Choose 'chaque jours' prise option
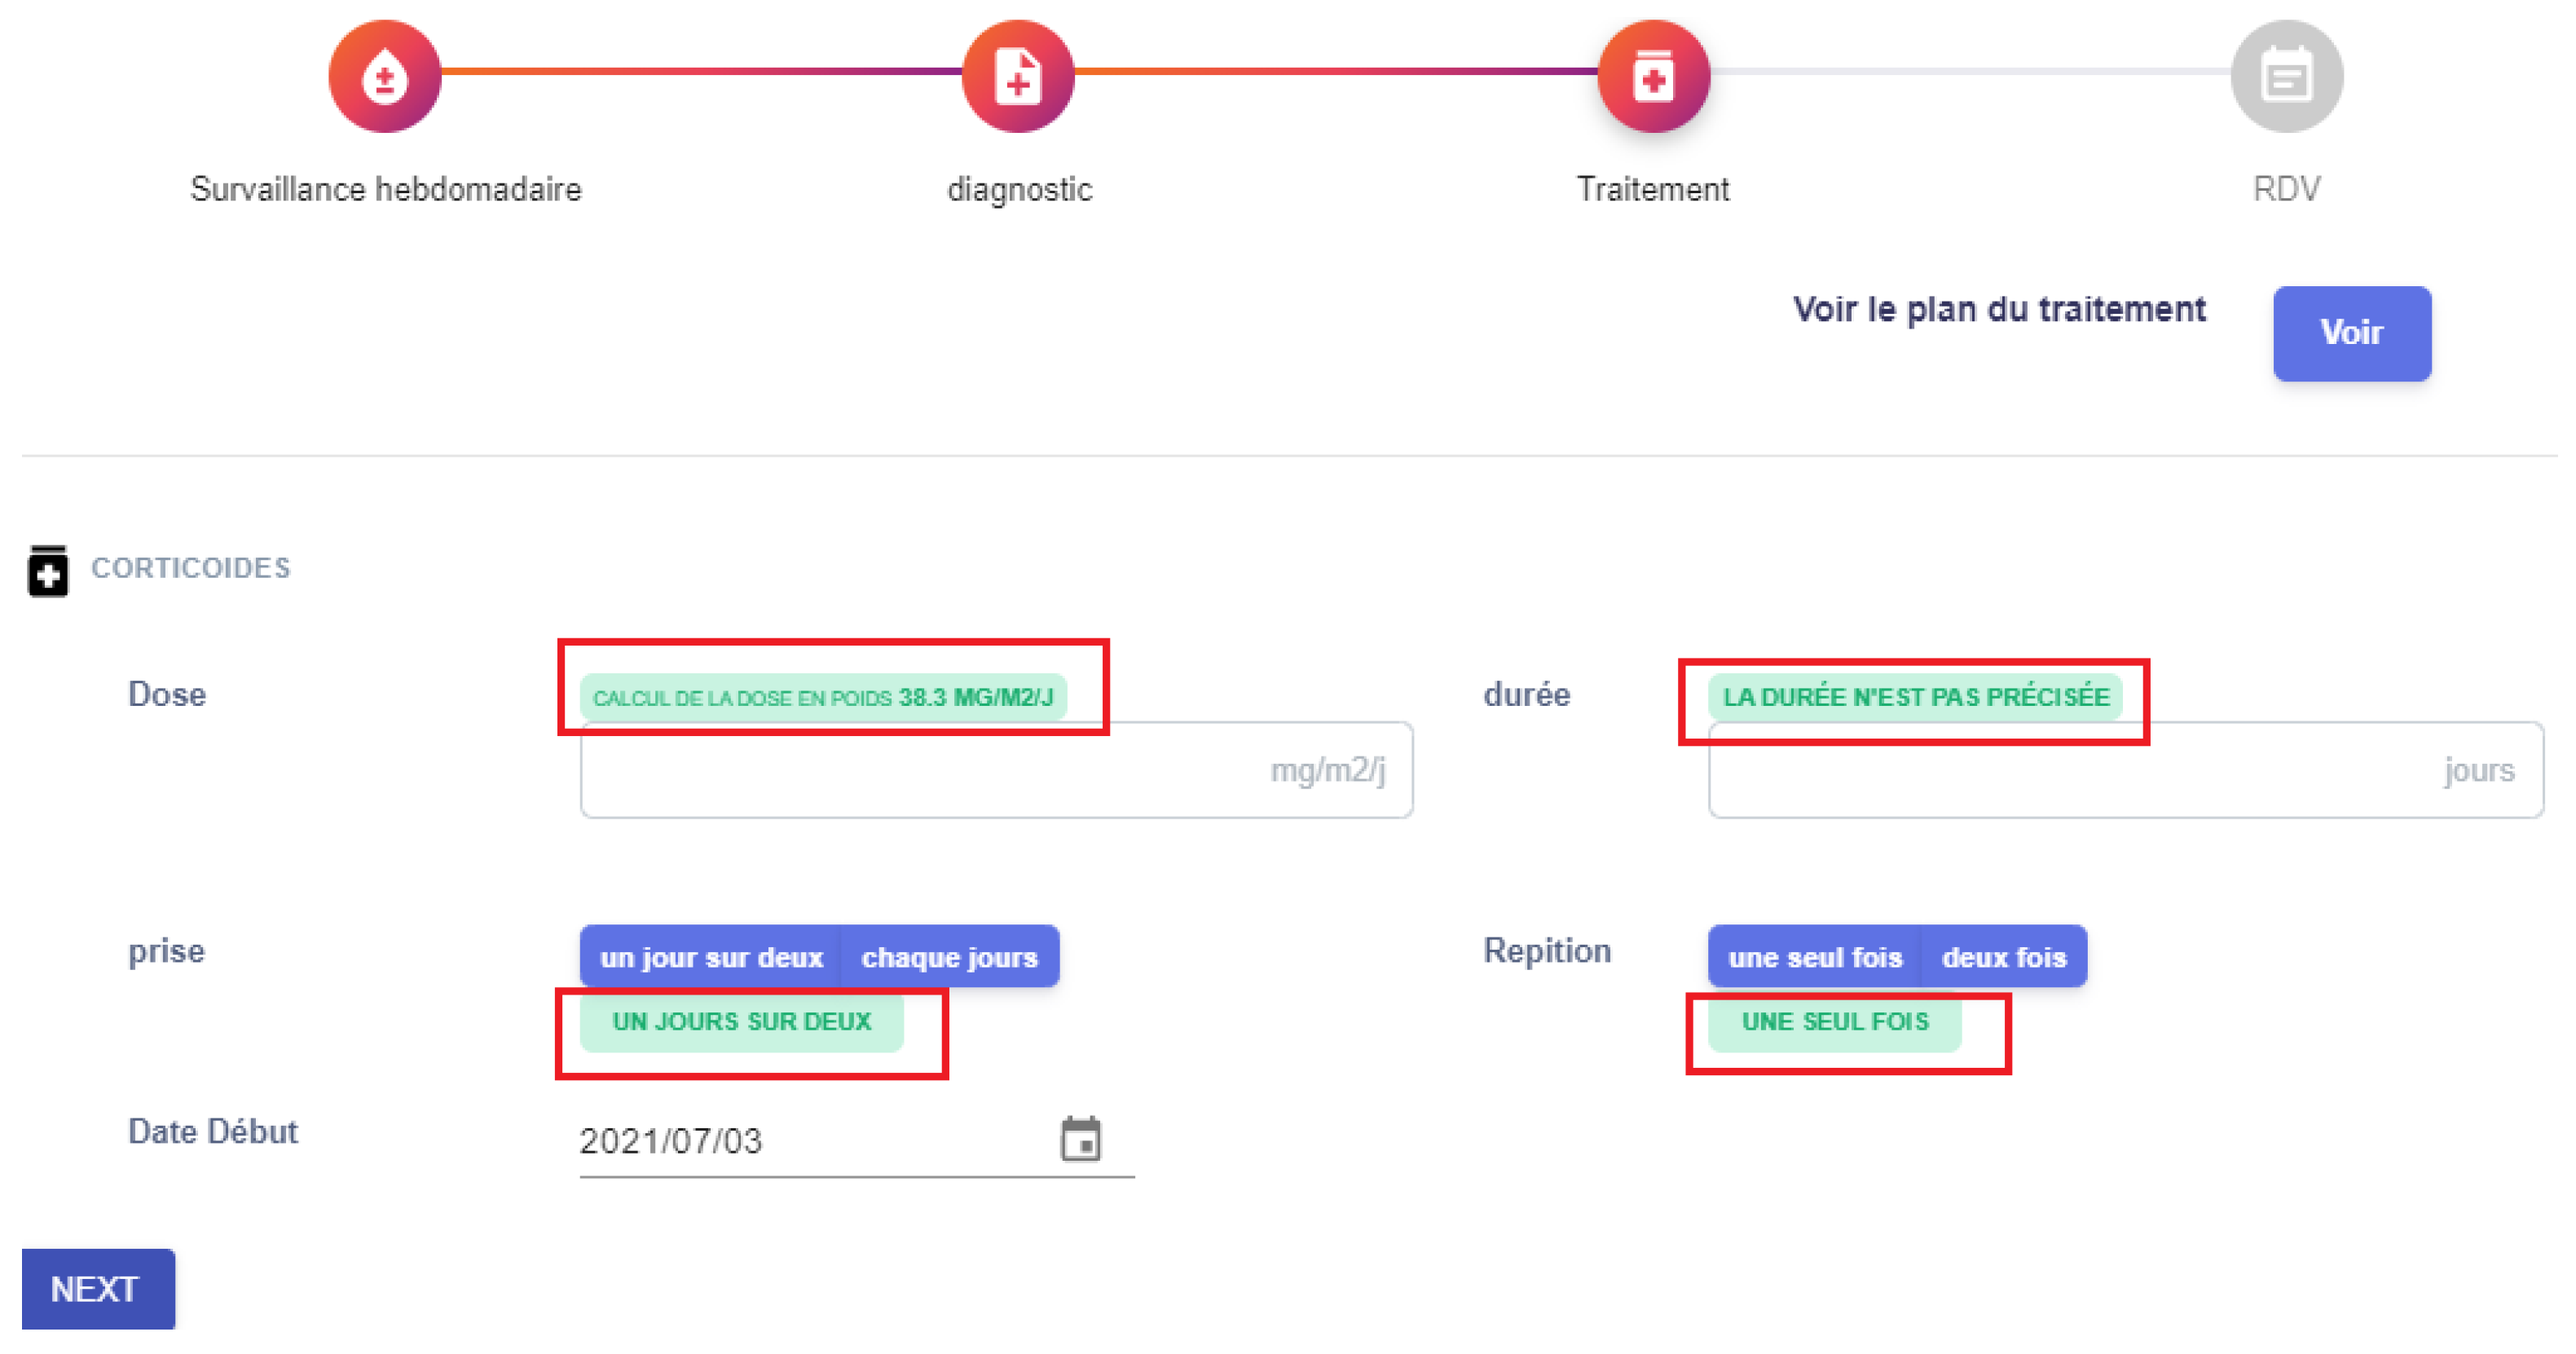2576x1354 pixels. tap(949, 957)
